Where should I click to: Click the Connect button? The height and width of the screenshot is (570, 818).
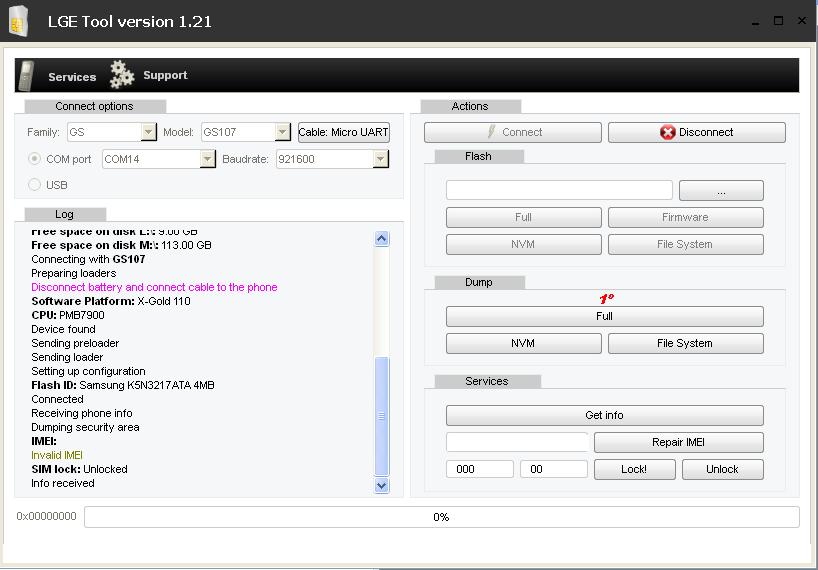click(x=512, y=132)
